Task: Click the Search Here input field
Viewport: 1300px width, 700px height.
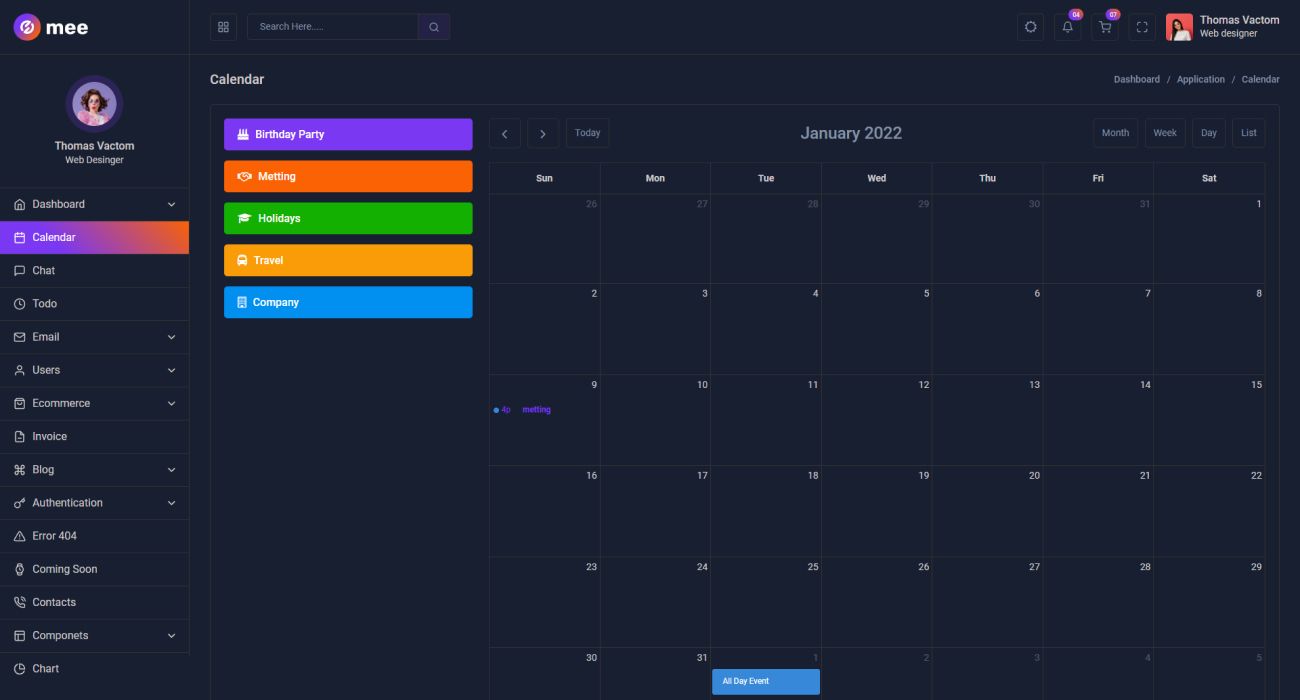Action: point(333,27)
